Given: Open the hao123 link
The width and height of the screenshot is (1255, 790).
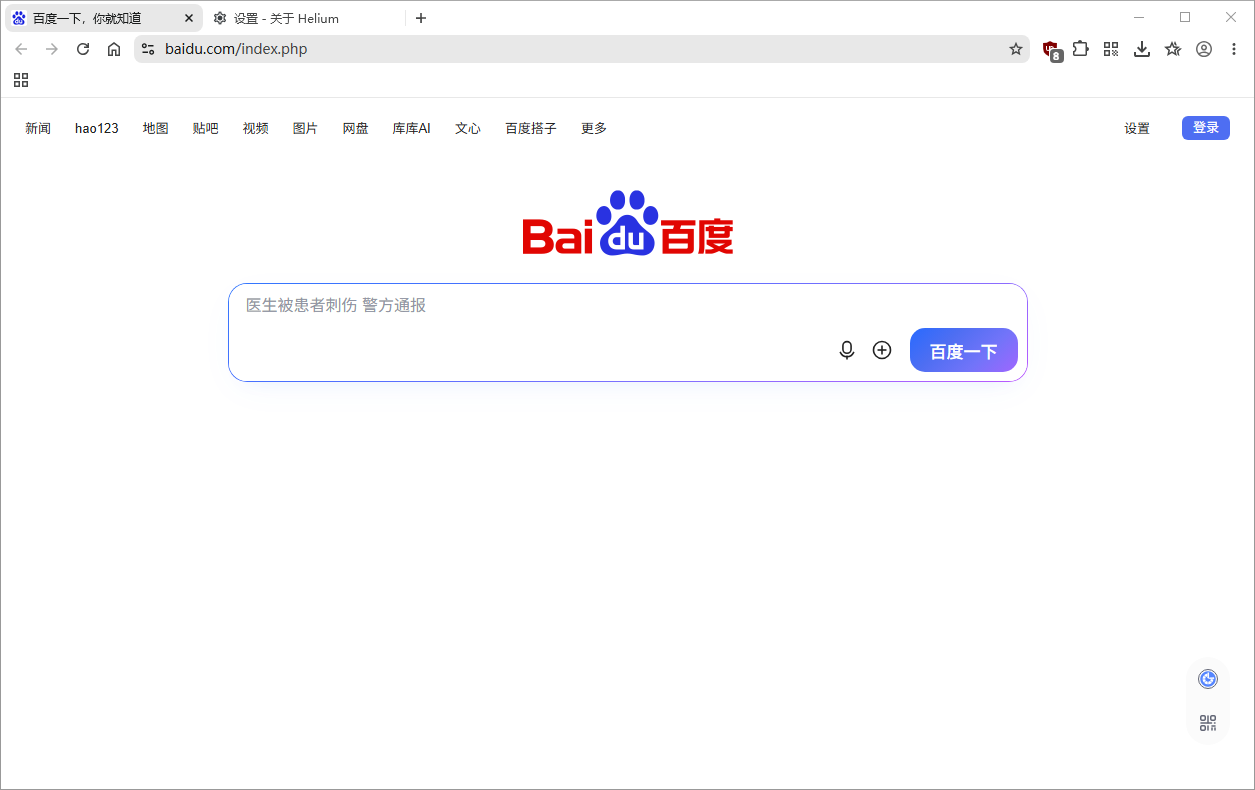Looking at the screenshot, I should point(97,128).
